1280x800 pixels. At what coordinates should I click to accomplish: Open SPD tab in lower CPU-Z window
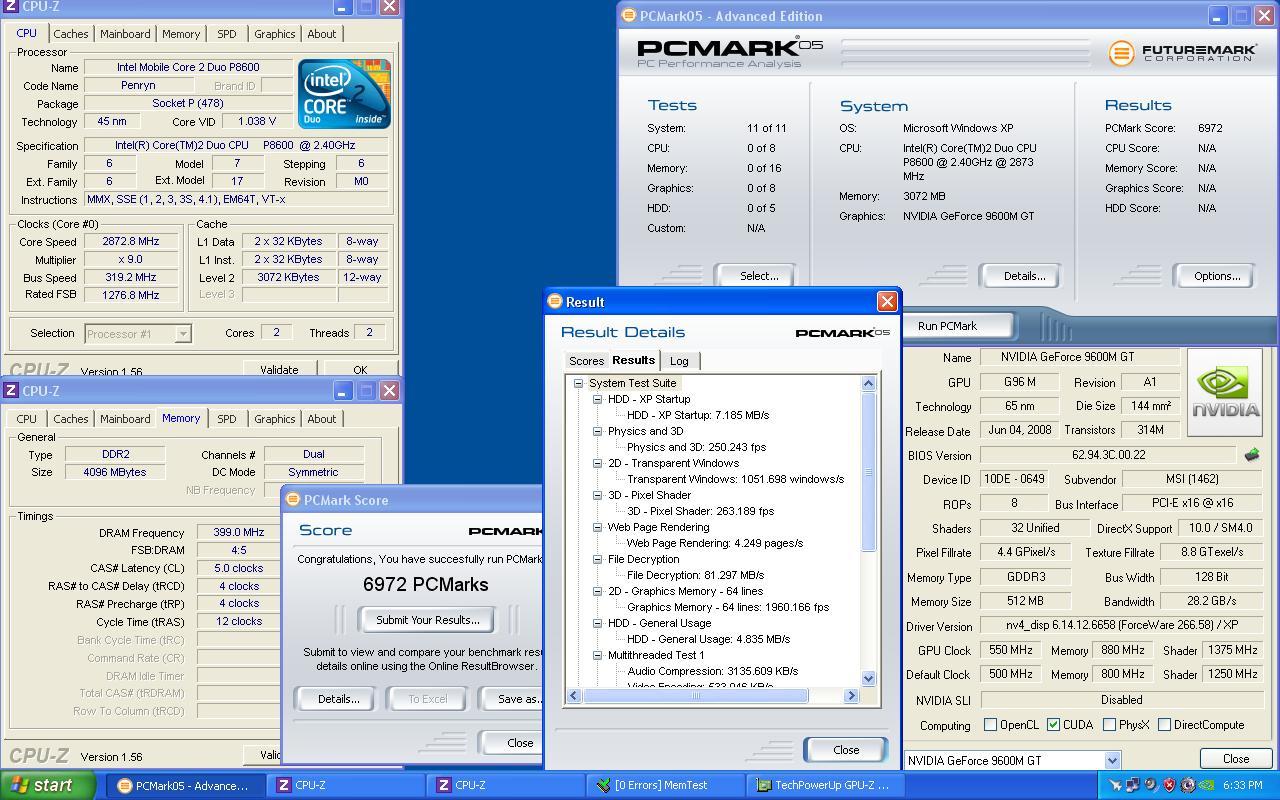pyautogui.click(x=227, y=419)
